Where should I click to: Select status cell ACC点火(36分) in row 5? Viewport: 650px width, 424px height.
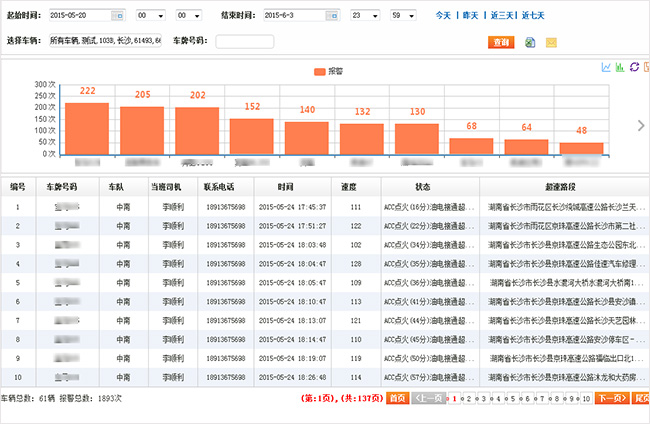(429, 283)
